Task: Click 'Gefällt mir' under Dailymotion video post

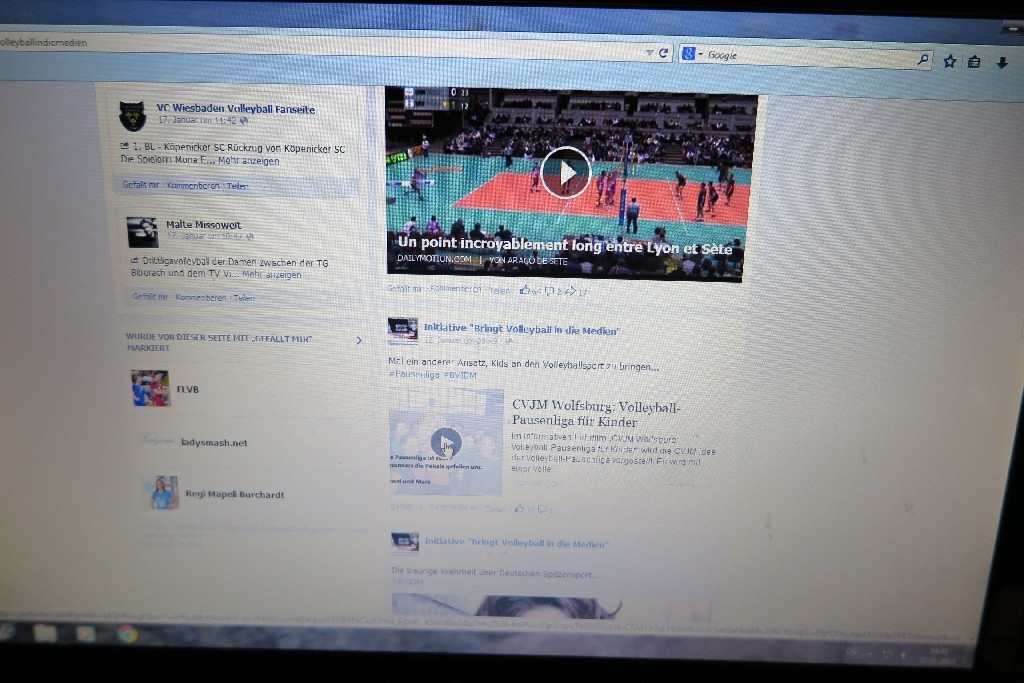Action: click(x=404, y=288)
